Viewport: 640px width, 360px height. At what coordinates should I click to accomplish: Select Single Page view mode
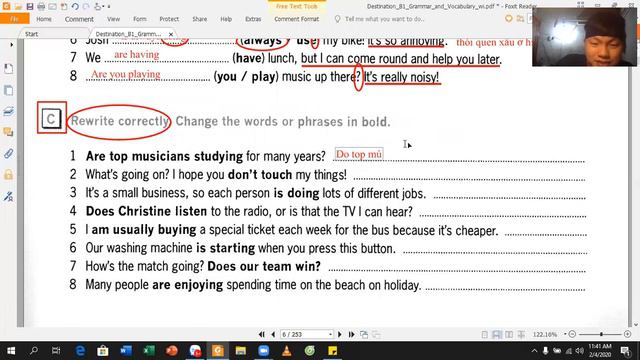(x=484, y=335)
